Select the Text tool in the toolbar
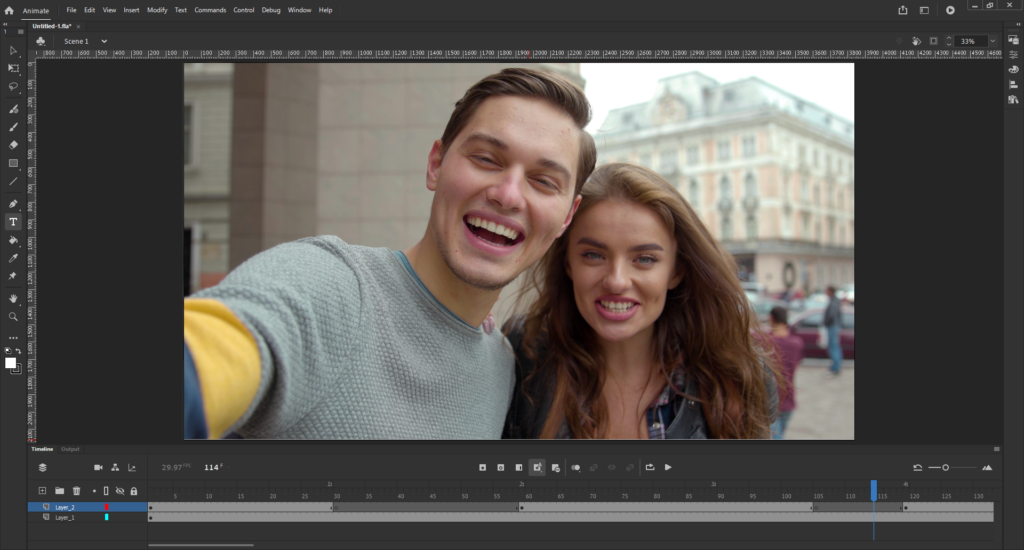Screen dimensions: 1024x550 13,222
